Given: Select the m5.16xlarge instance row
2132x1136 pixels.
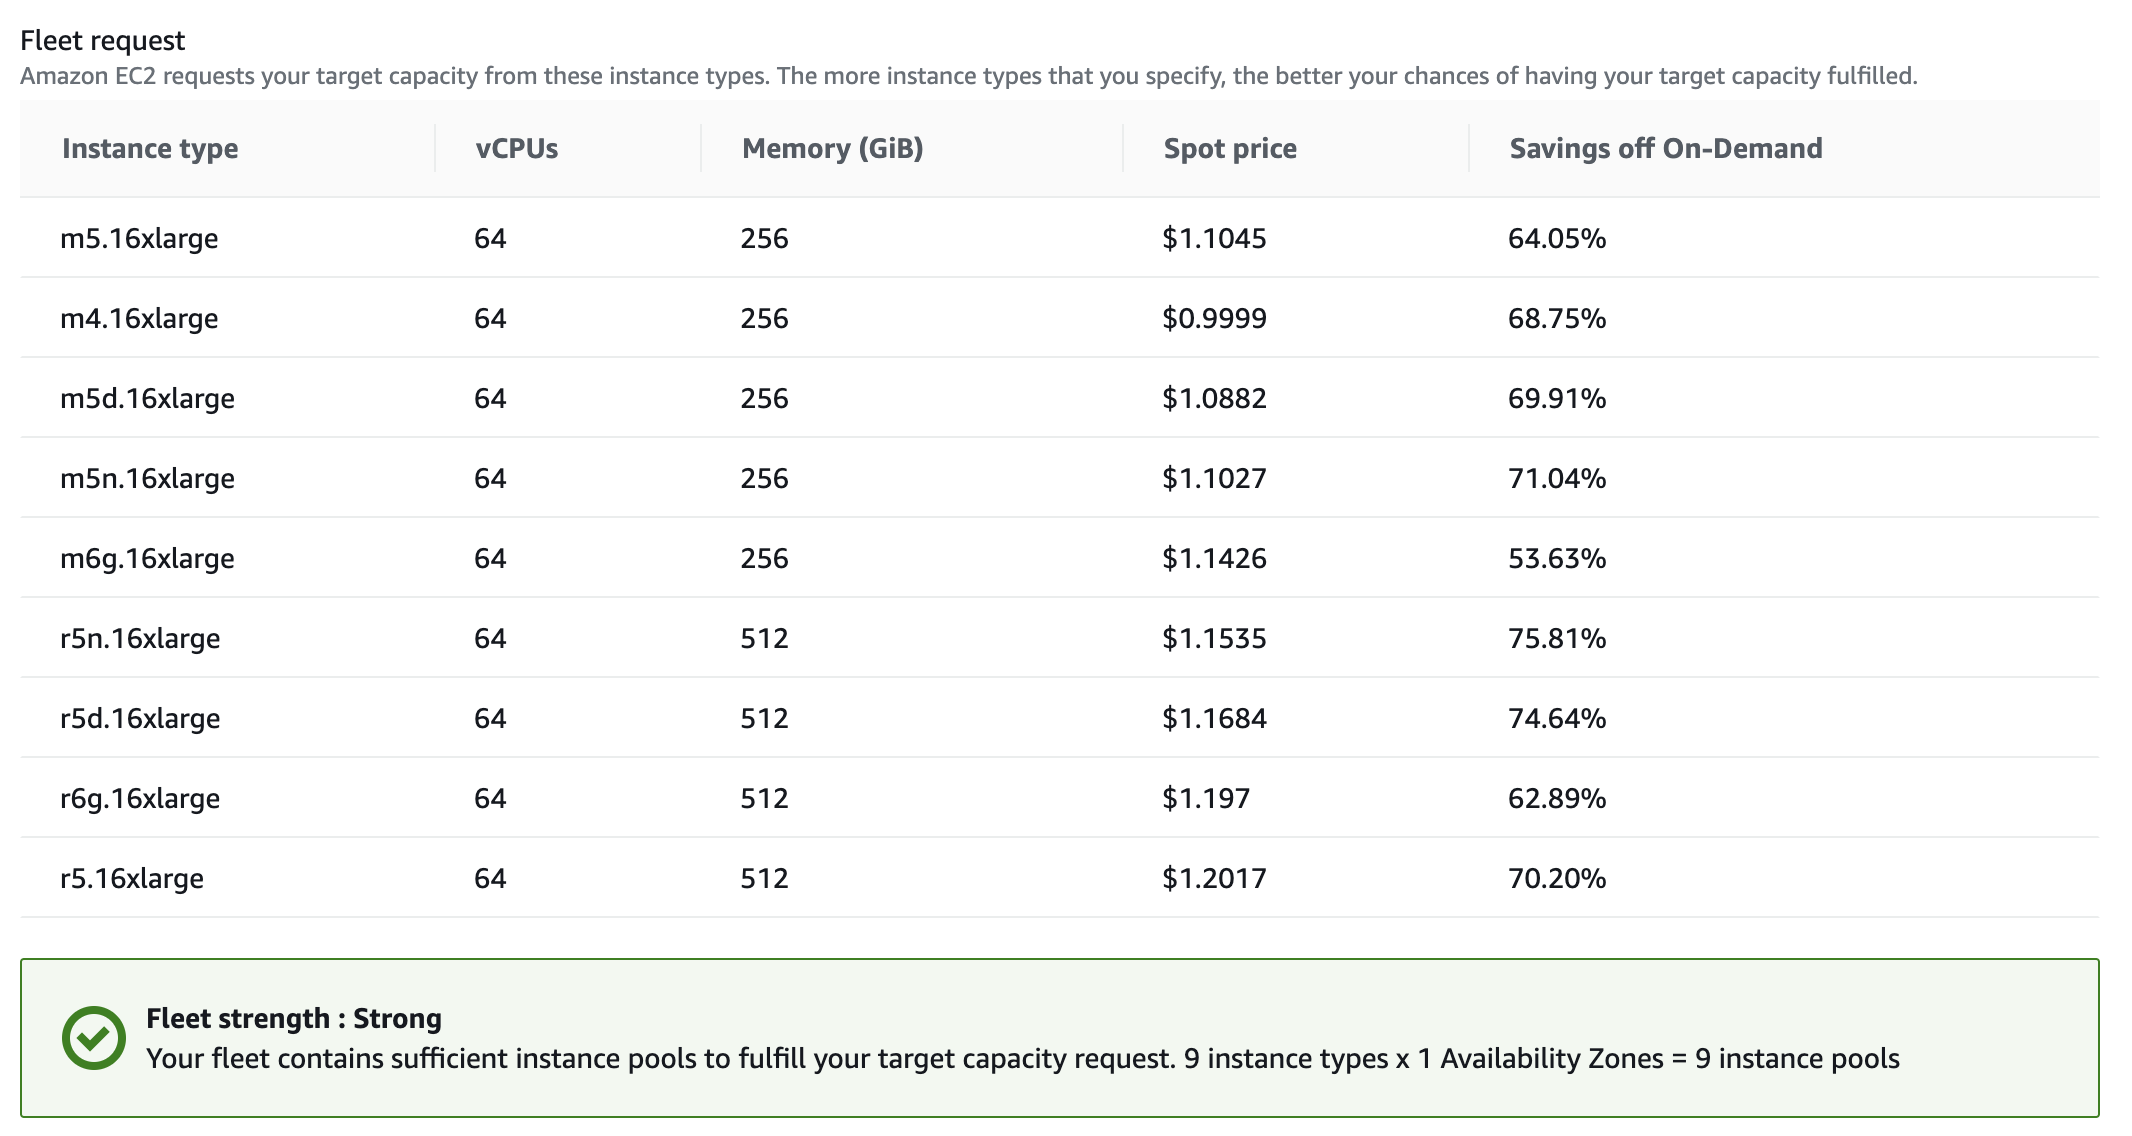Looking at the screenshot, I should pos(1060,238).
